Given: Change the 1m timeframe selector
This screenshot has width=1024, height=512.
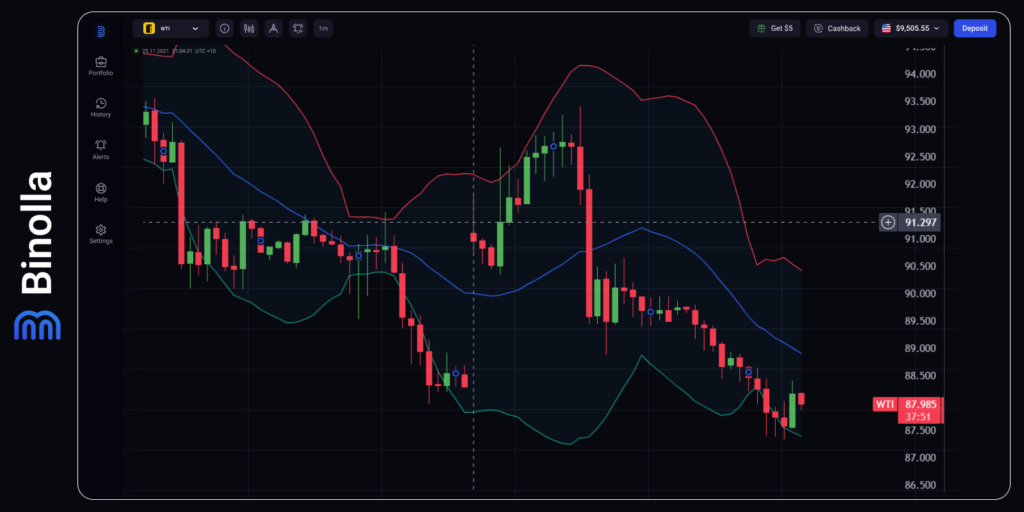Looking at the screenshot, I should [x=323, y=29].
